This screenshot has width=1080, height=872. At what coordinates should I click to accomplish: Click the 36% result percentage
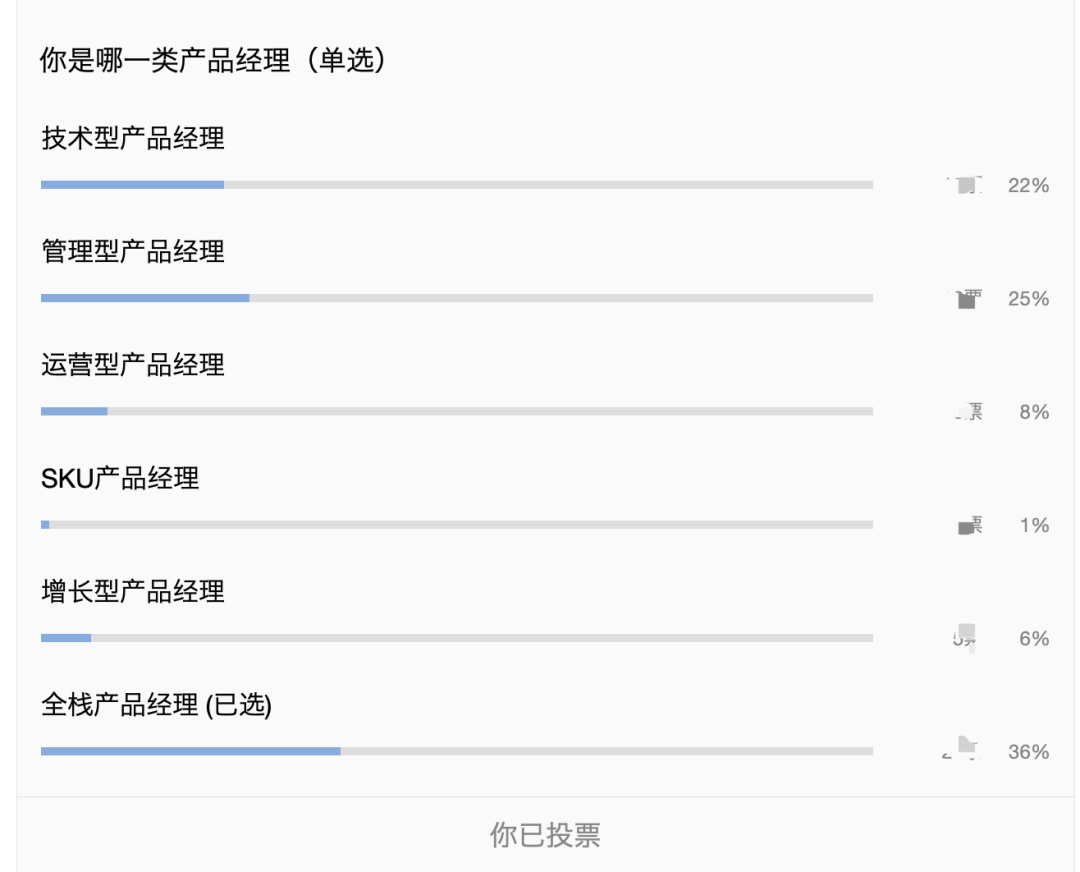[1028, 752]
